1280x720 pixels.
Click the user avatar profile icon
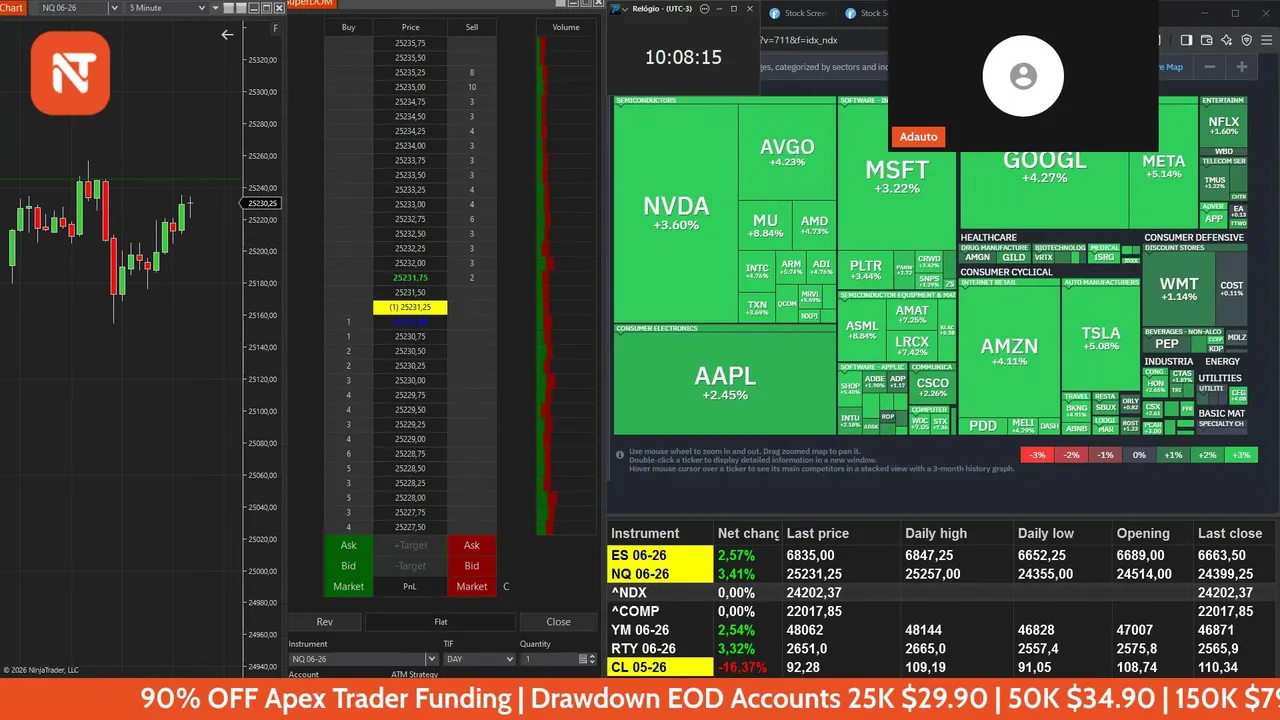pos(1022,76)
